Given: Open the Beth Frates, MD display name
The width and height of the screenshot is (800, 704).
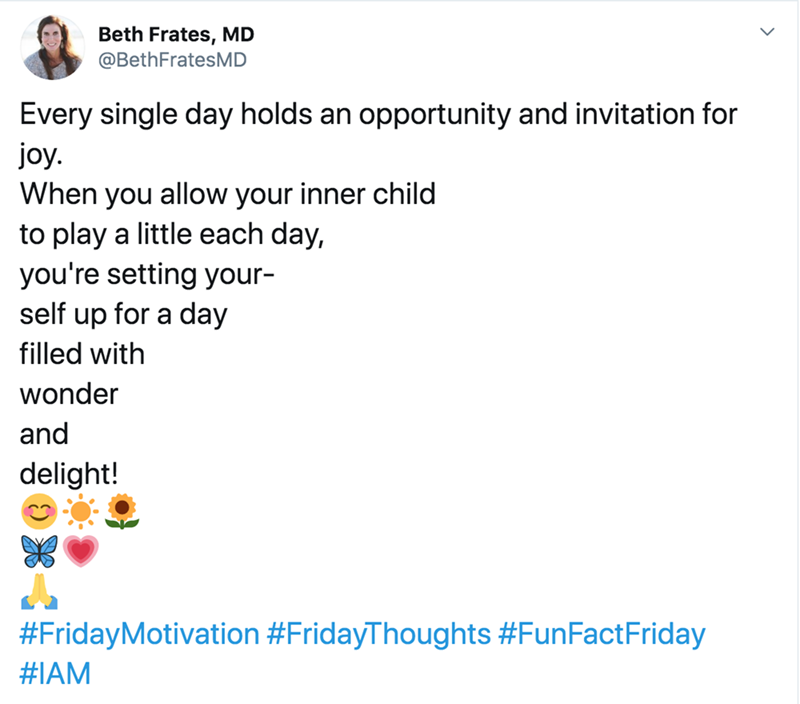Looking at the screenshot, I should point(176,35).
